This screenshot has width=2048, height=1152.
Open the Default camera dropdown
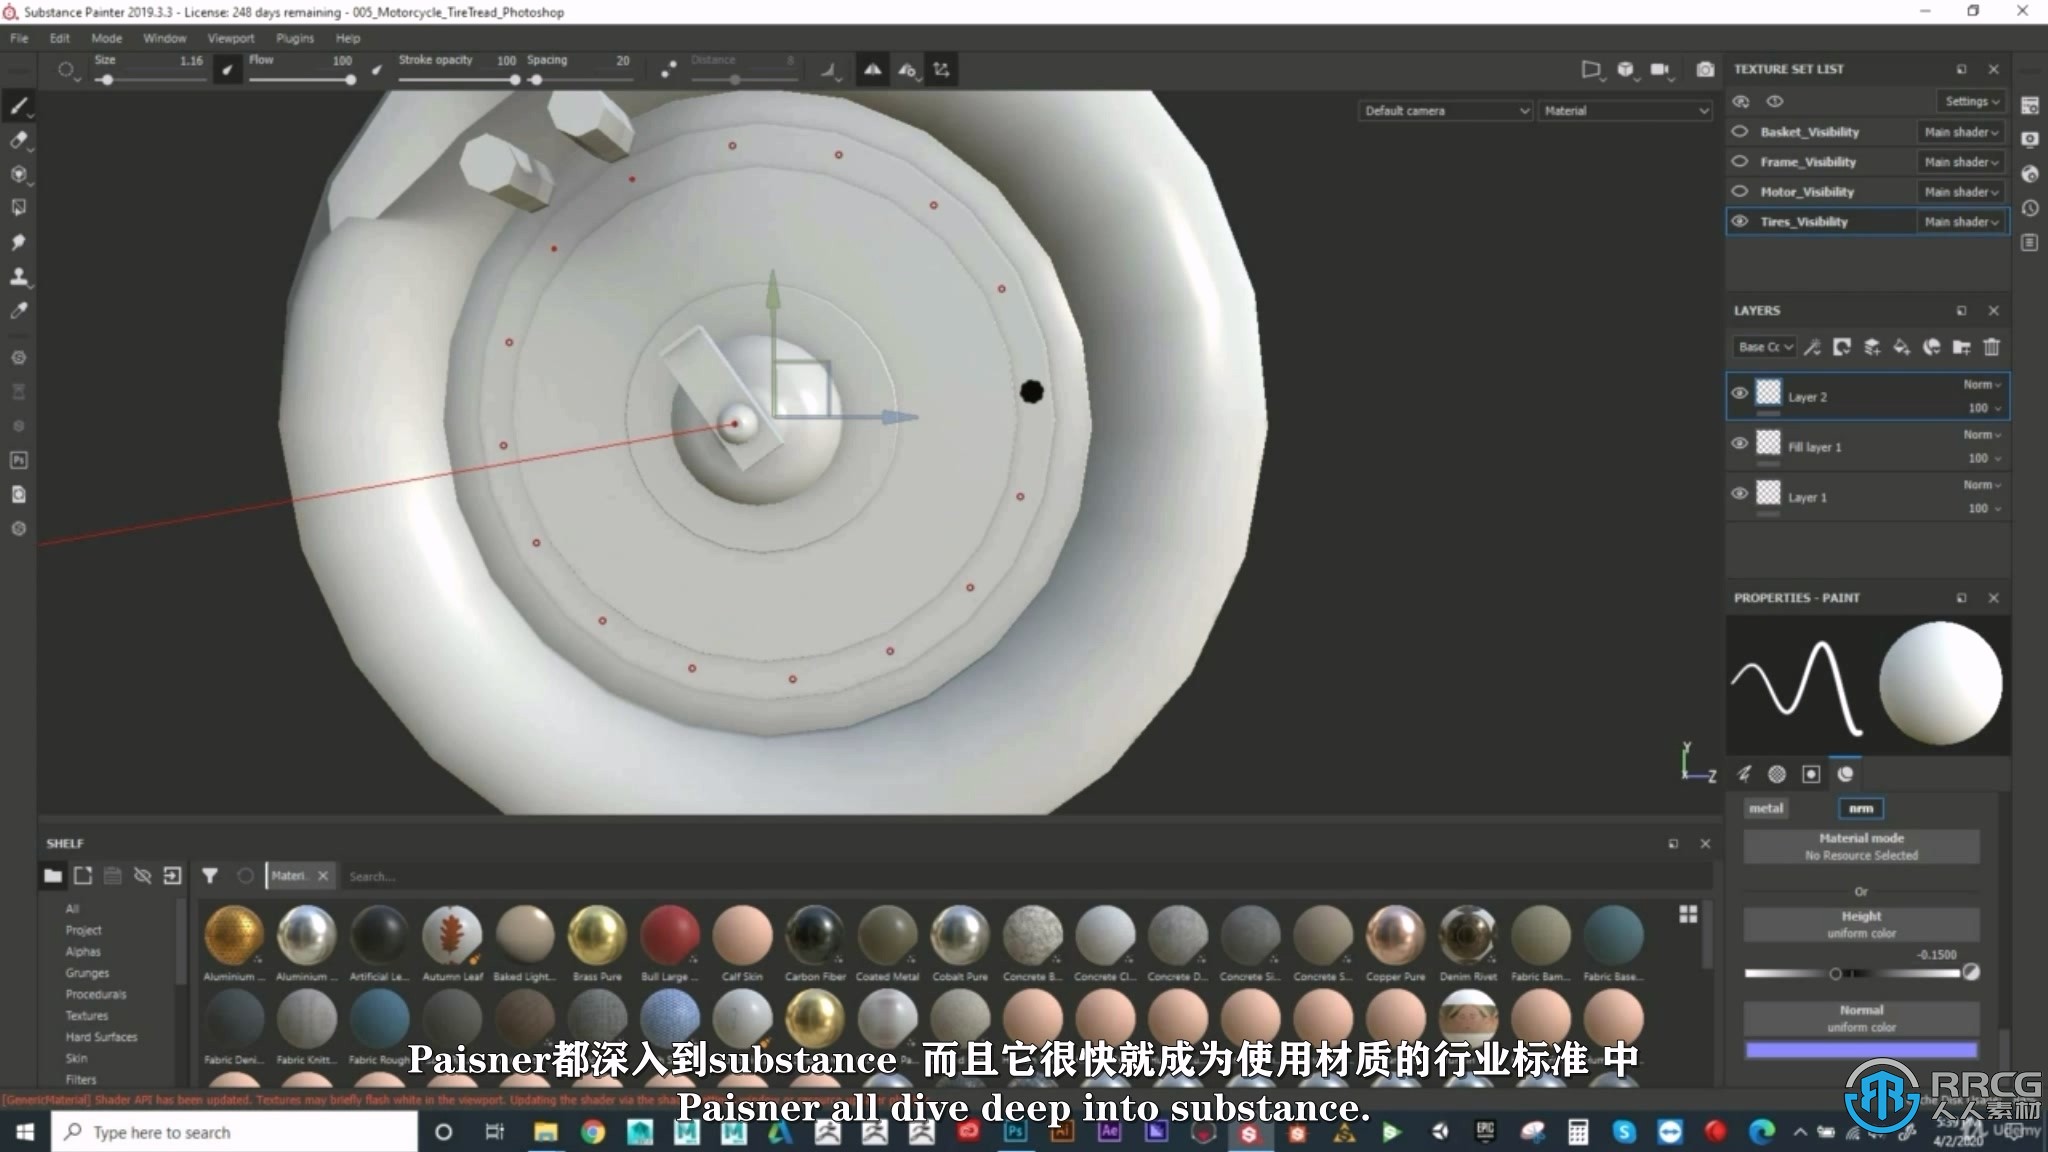(x=1446, y=111)
